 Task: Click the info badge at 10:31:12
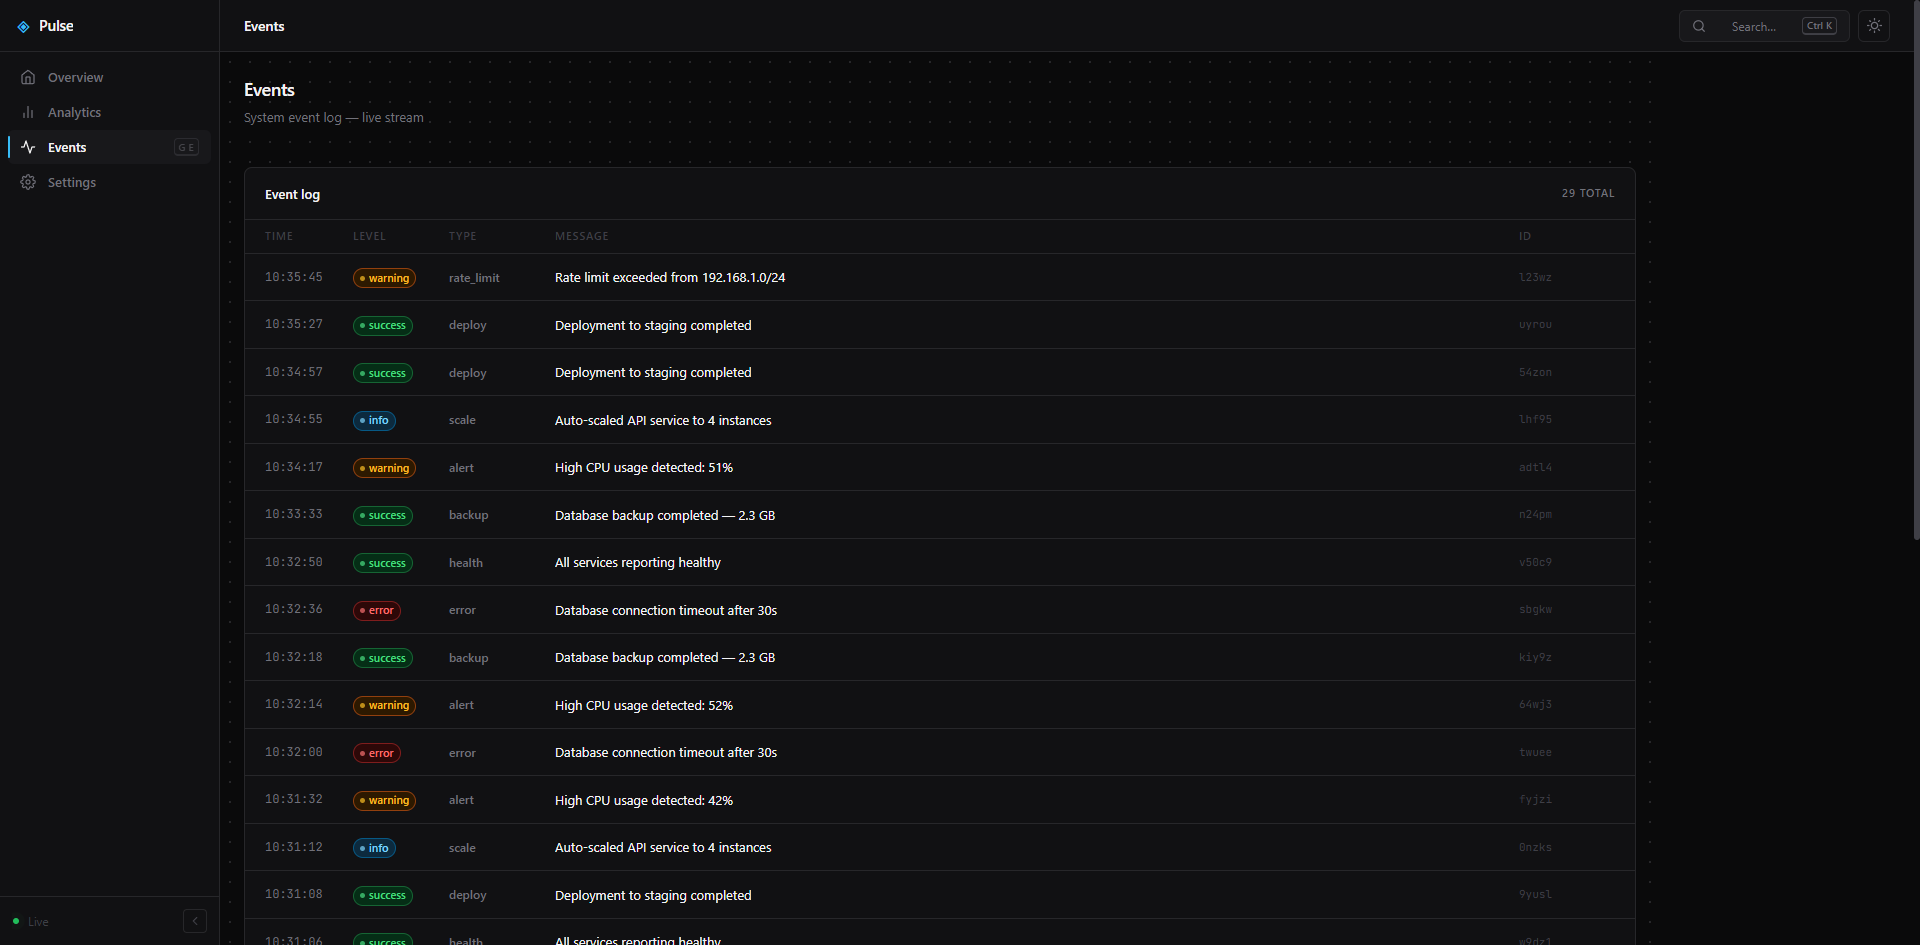(x=374, y=848)
